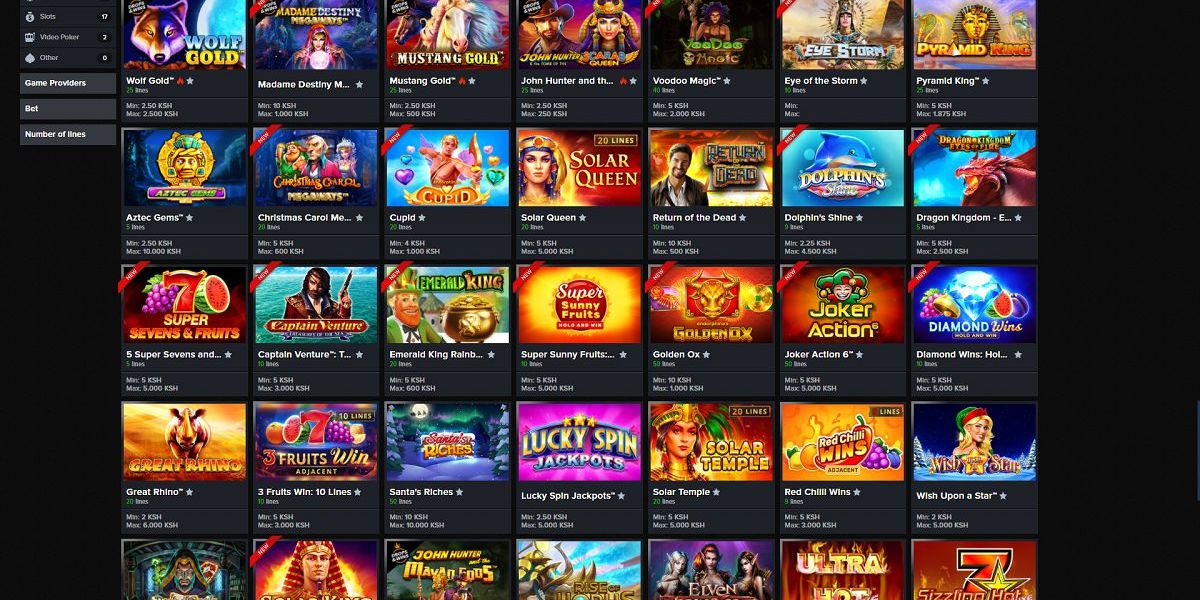This screenshot has height=600, width=1200.
Task: Toggle favorite star for Lucky Spin Jackpots
Action: click(621, 496)
